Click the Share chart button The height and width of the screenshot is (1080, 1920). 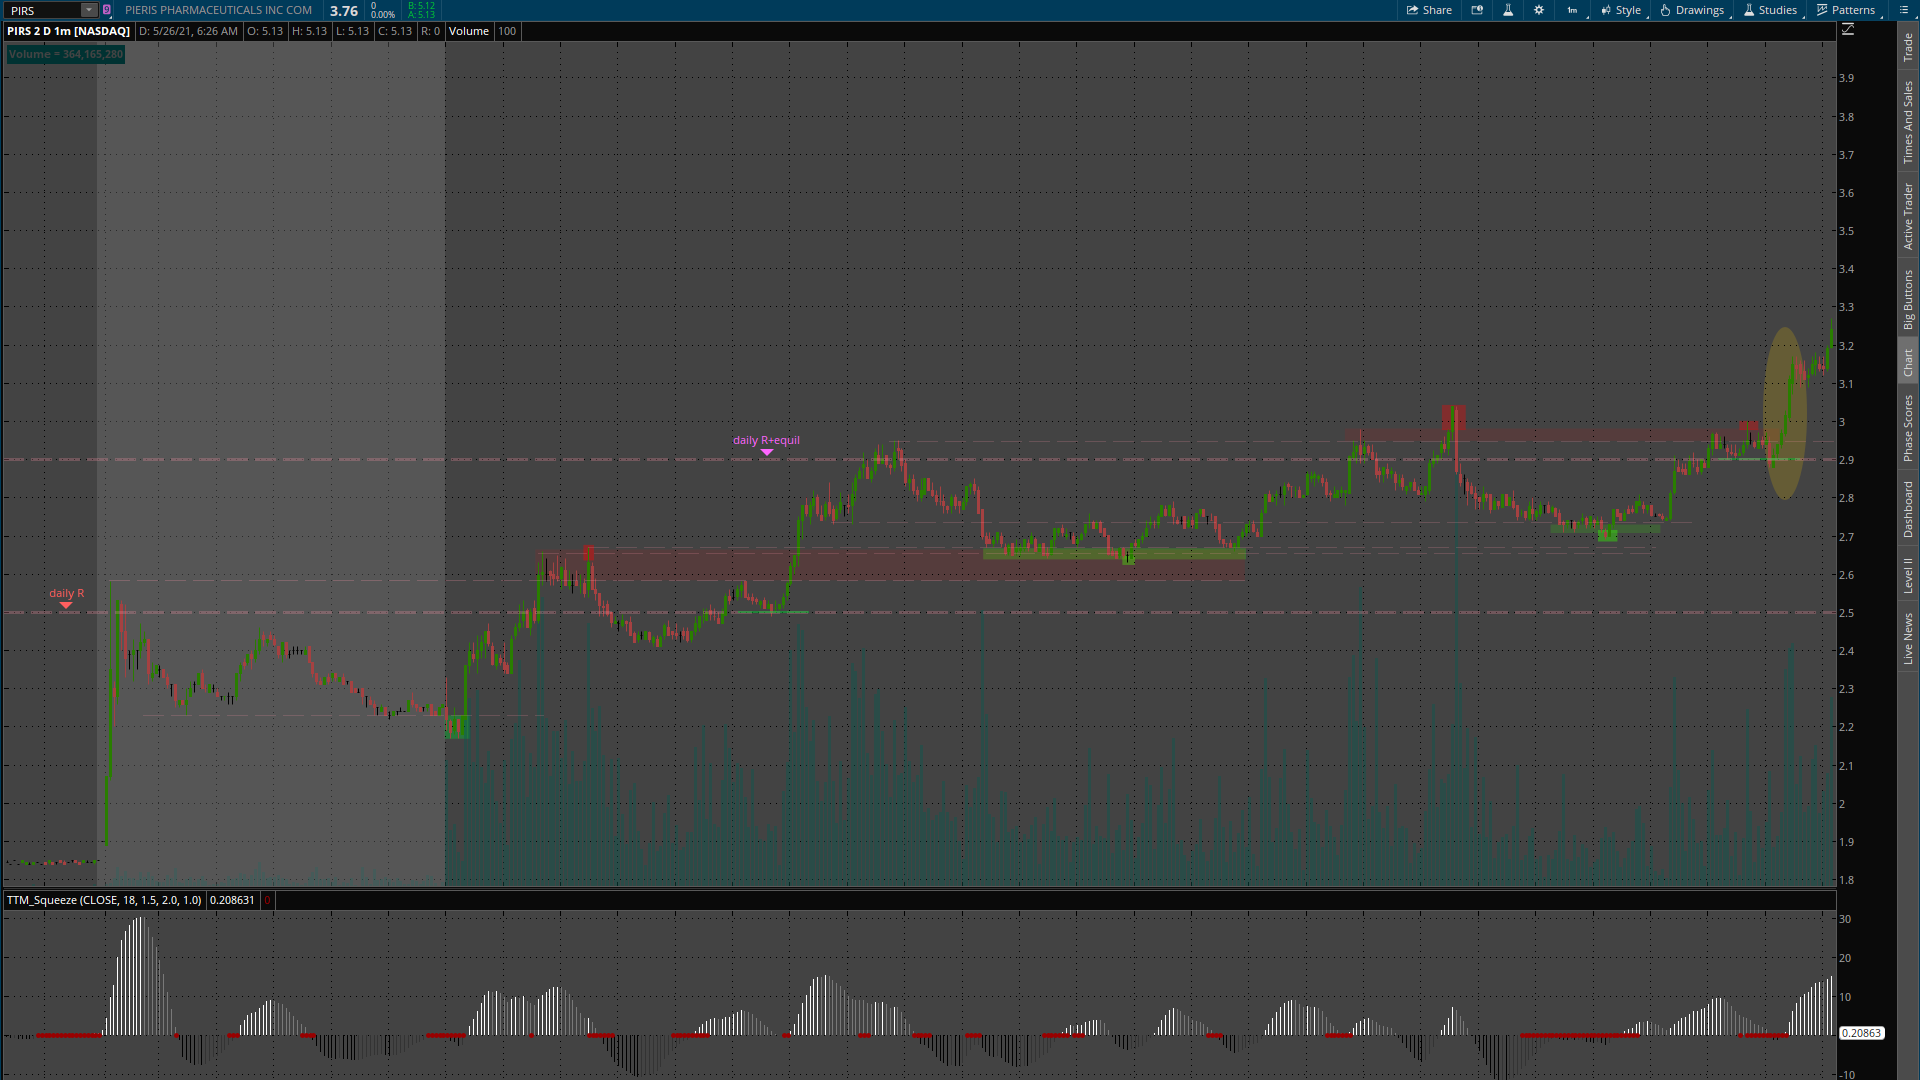point(1429,10)
